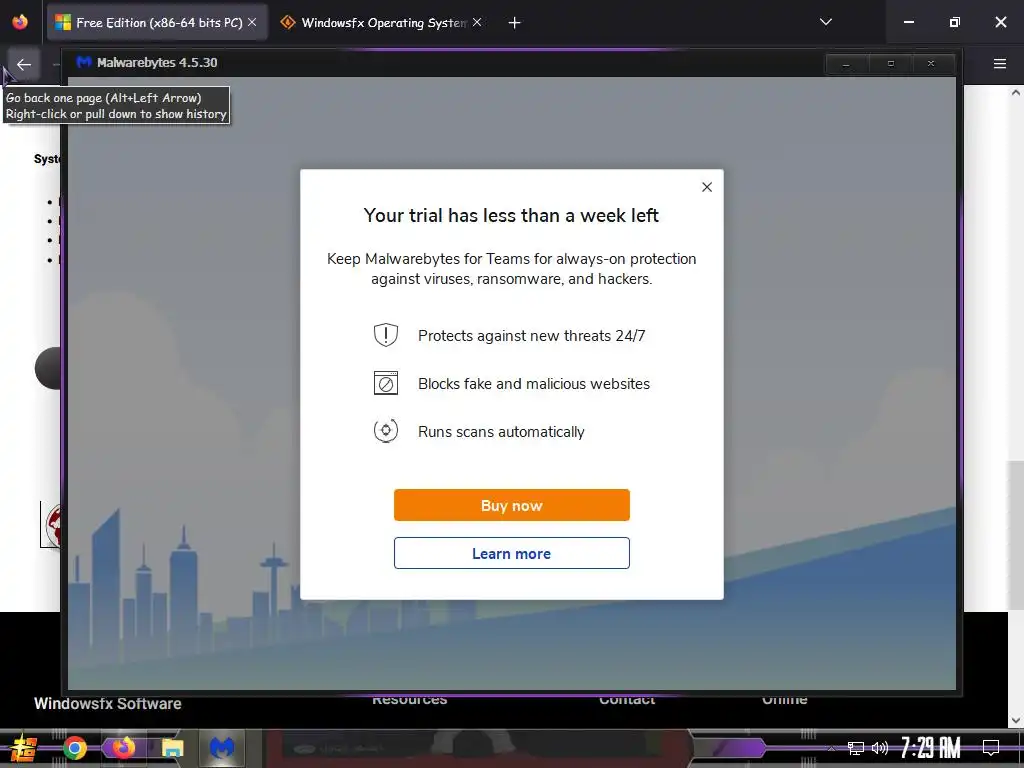Minimize the Malwarebytes window
Screen dimensions: 1024x768
tap(846, 64)
